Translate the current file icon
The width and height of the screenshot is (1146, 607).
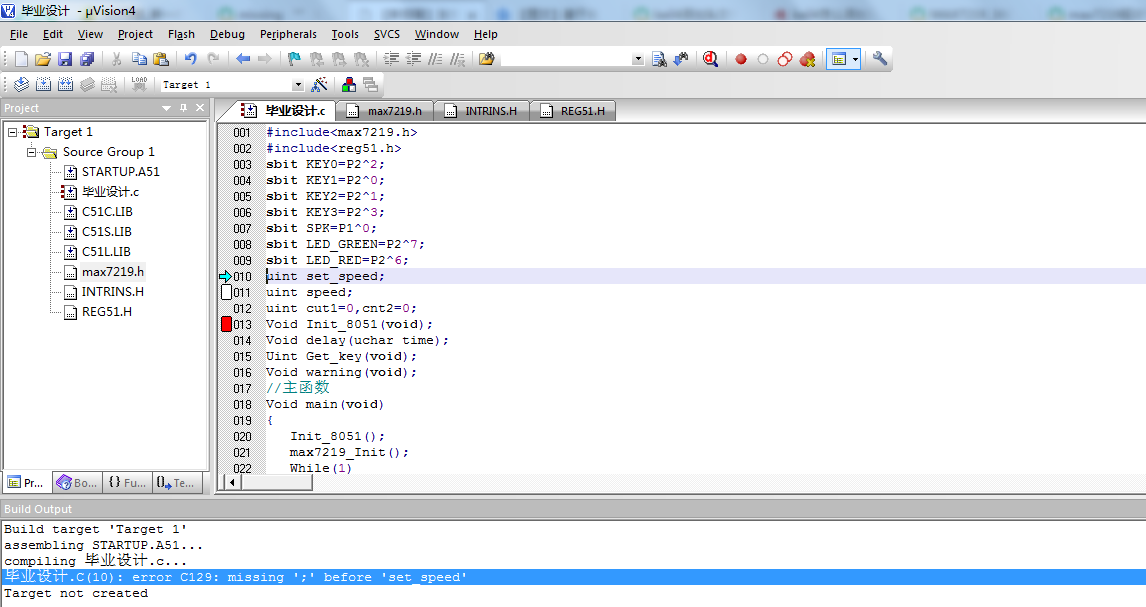(21, 85)
